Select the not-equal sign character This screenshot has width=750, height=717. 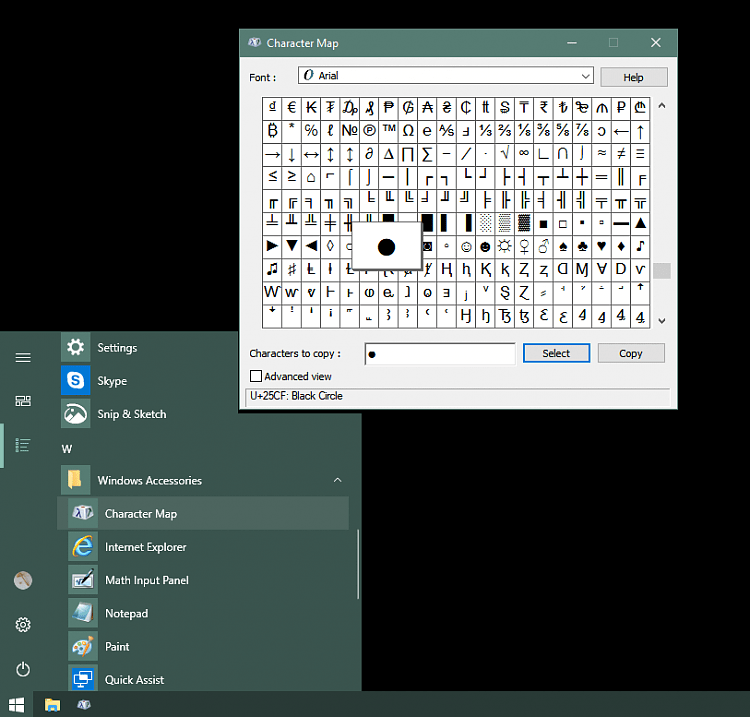click(x=621, y=154)
